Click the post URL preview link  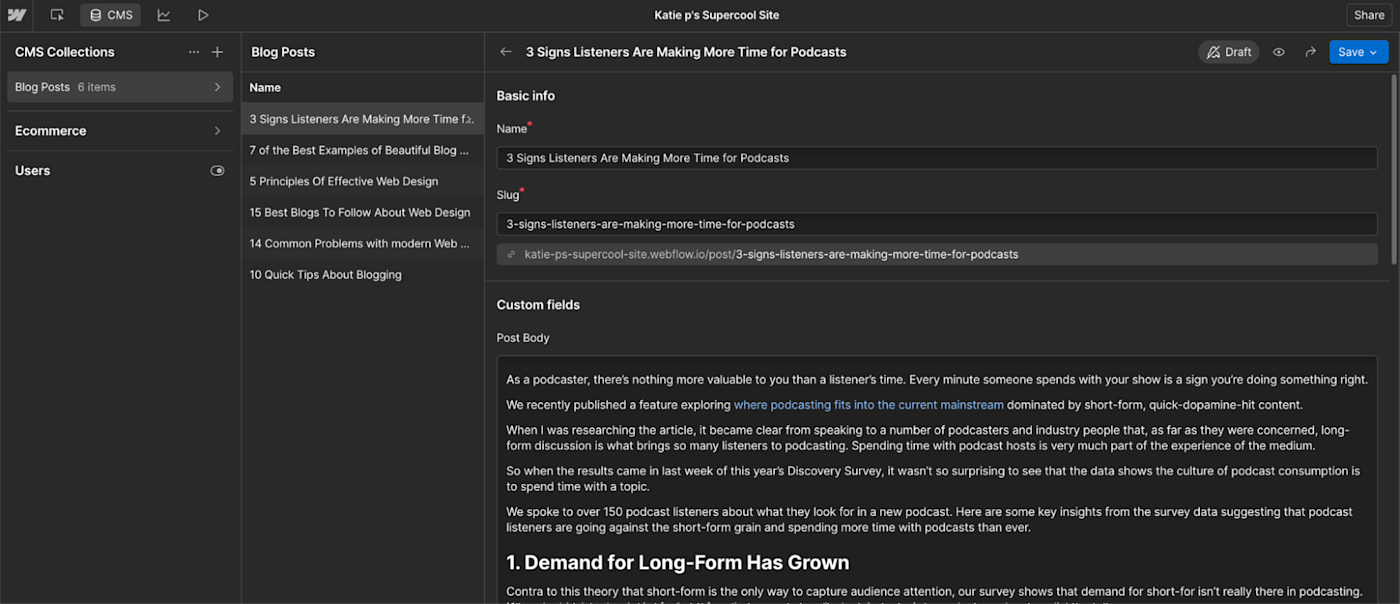coord(771,255)
